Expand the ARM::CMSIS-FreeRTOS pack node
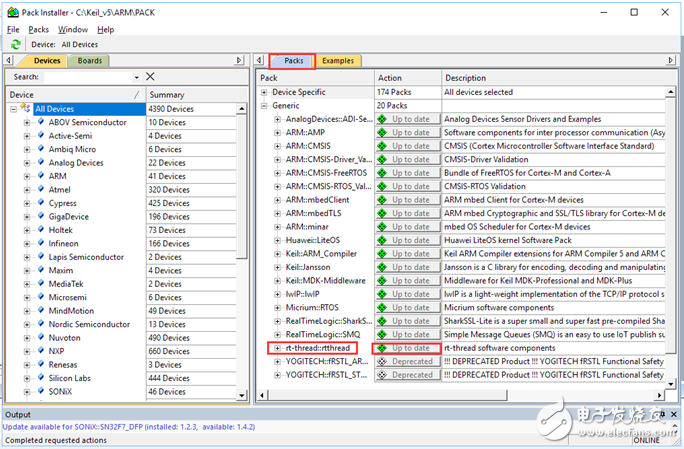The height and width of the screenshot is (449, 684). pyautogui.click(x=277, y=173)
